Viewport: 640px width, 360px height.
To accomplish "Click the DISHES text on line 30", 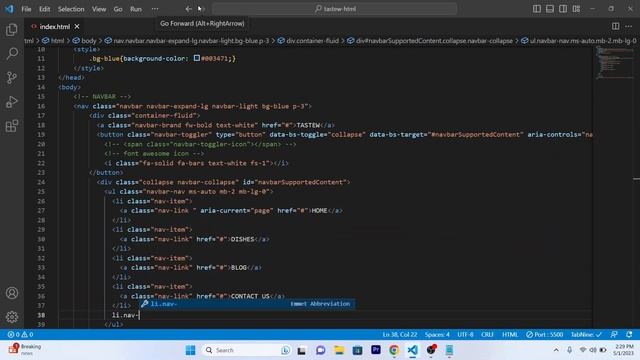I will coord(242,239).
